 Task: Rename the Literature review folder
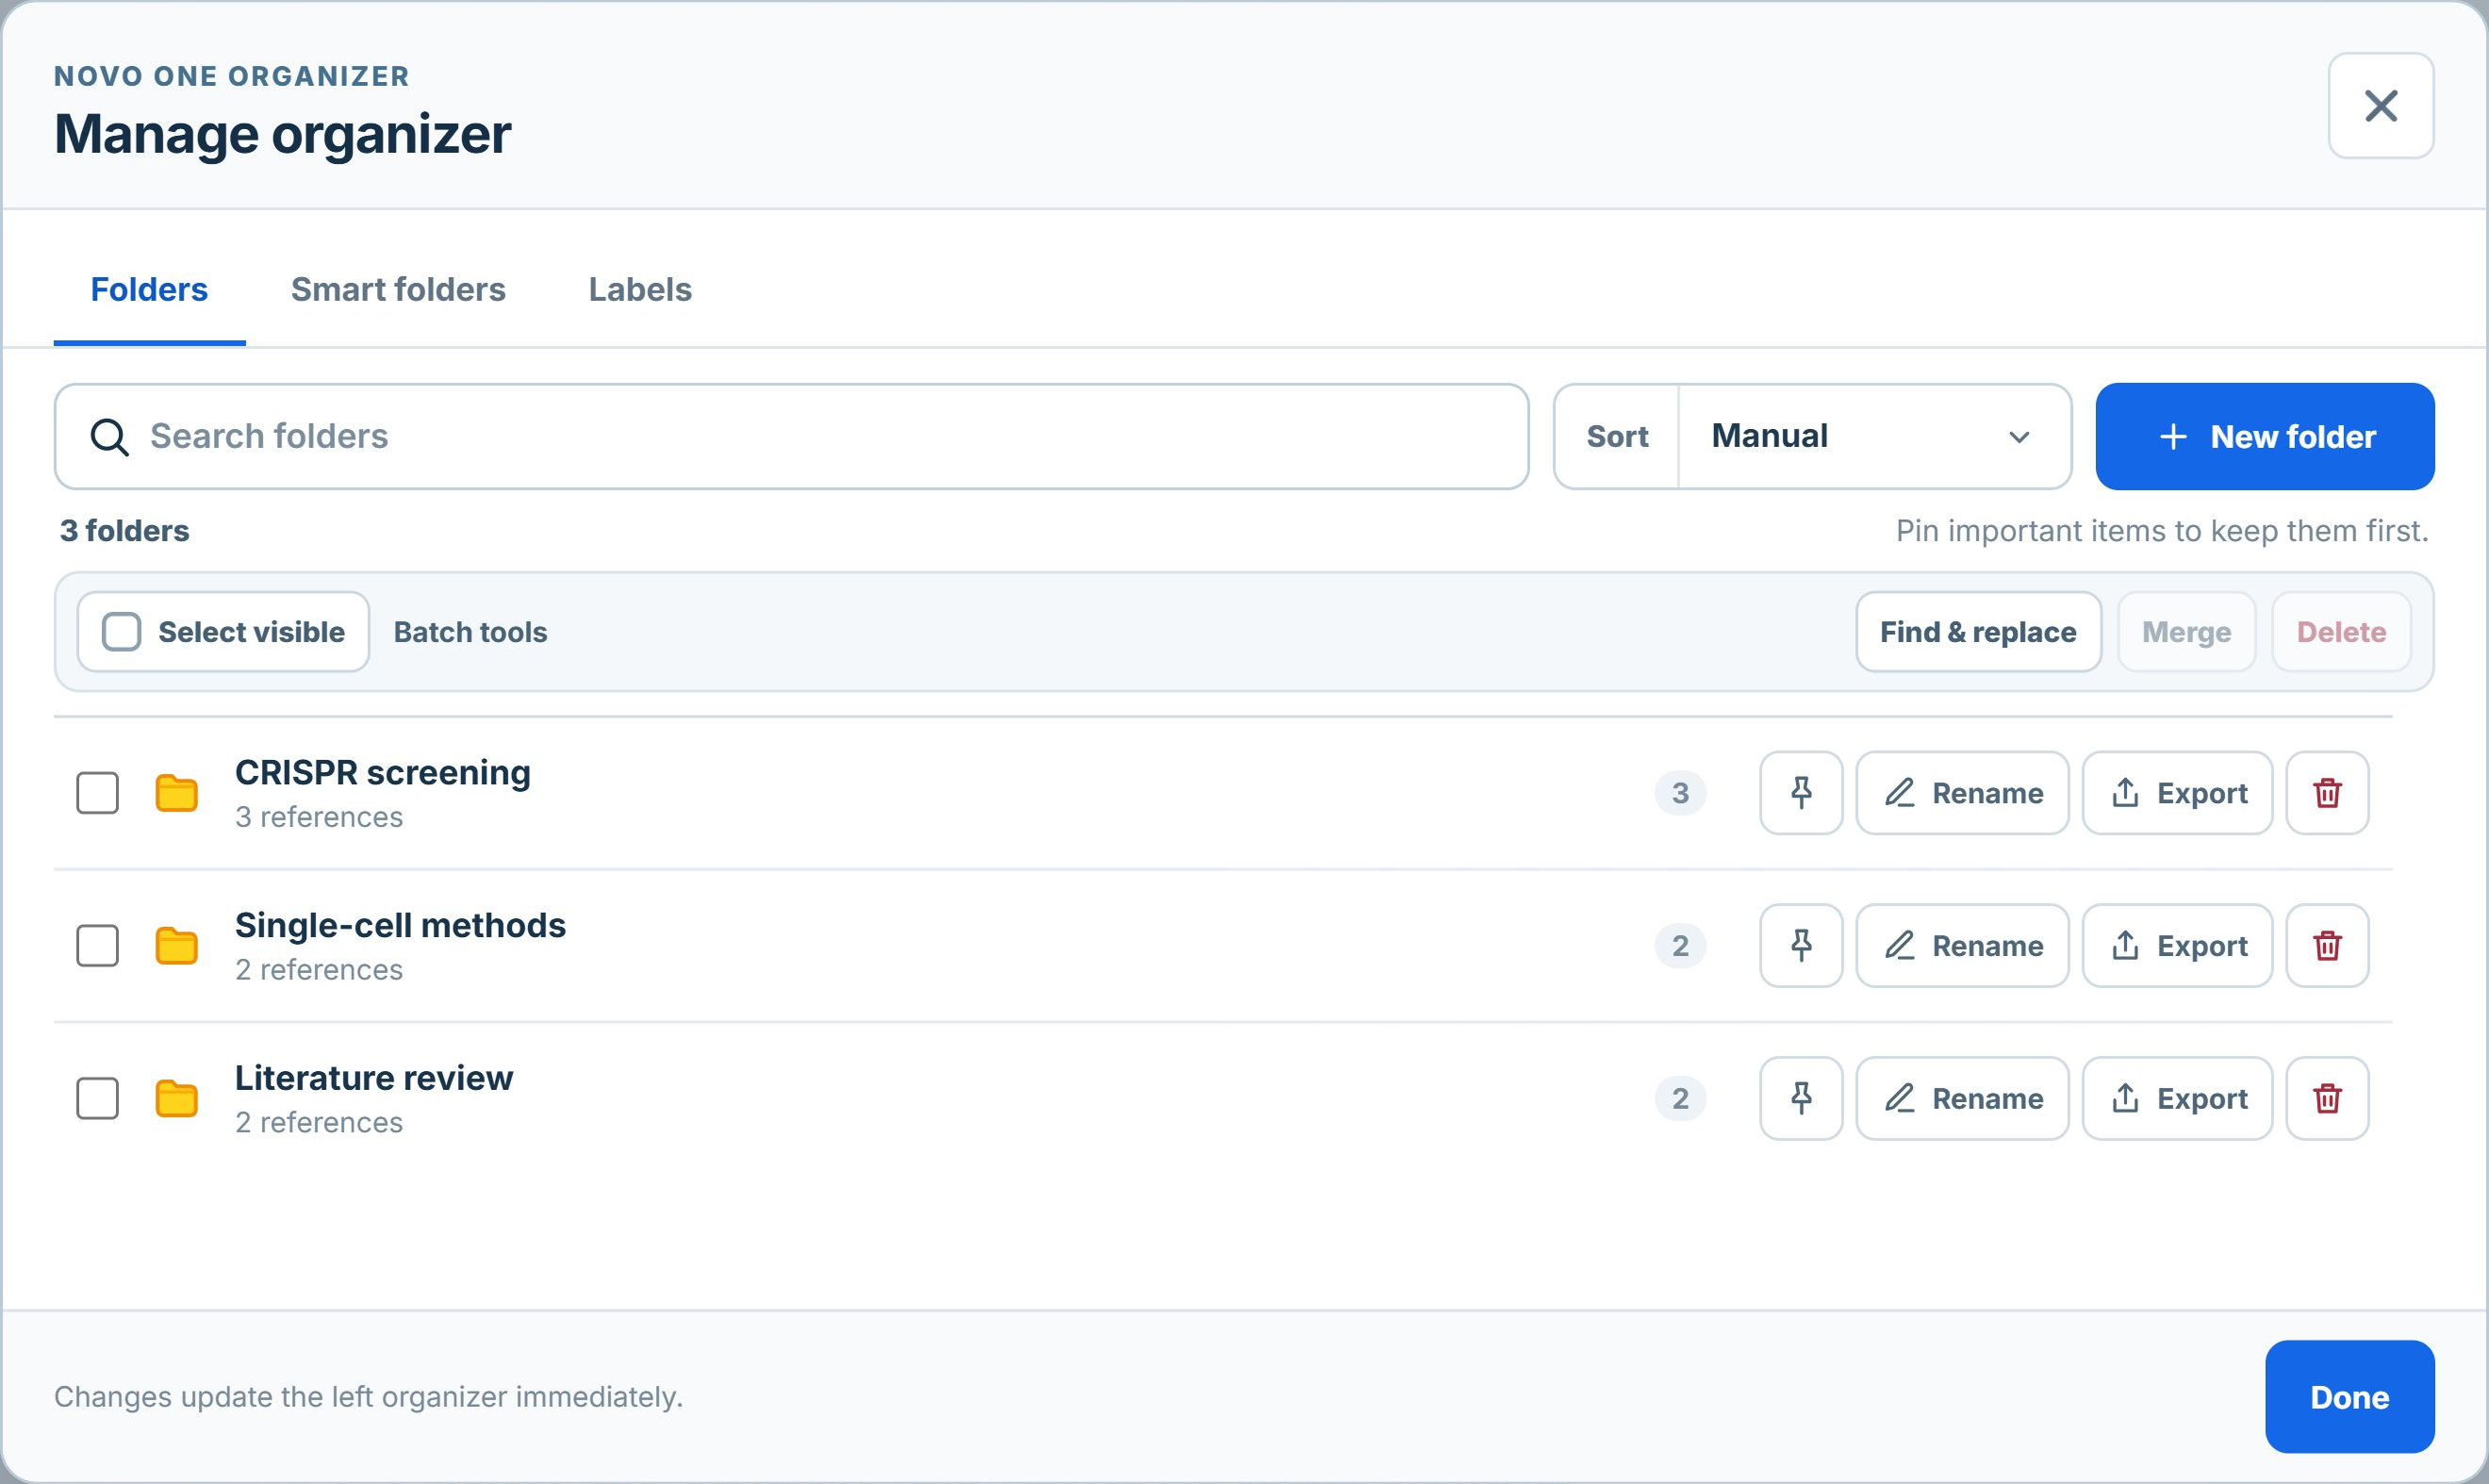coord(1962,1098)
